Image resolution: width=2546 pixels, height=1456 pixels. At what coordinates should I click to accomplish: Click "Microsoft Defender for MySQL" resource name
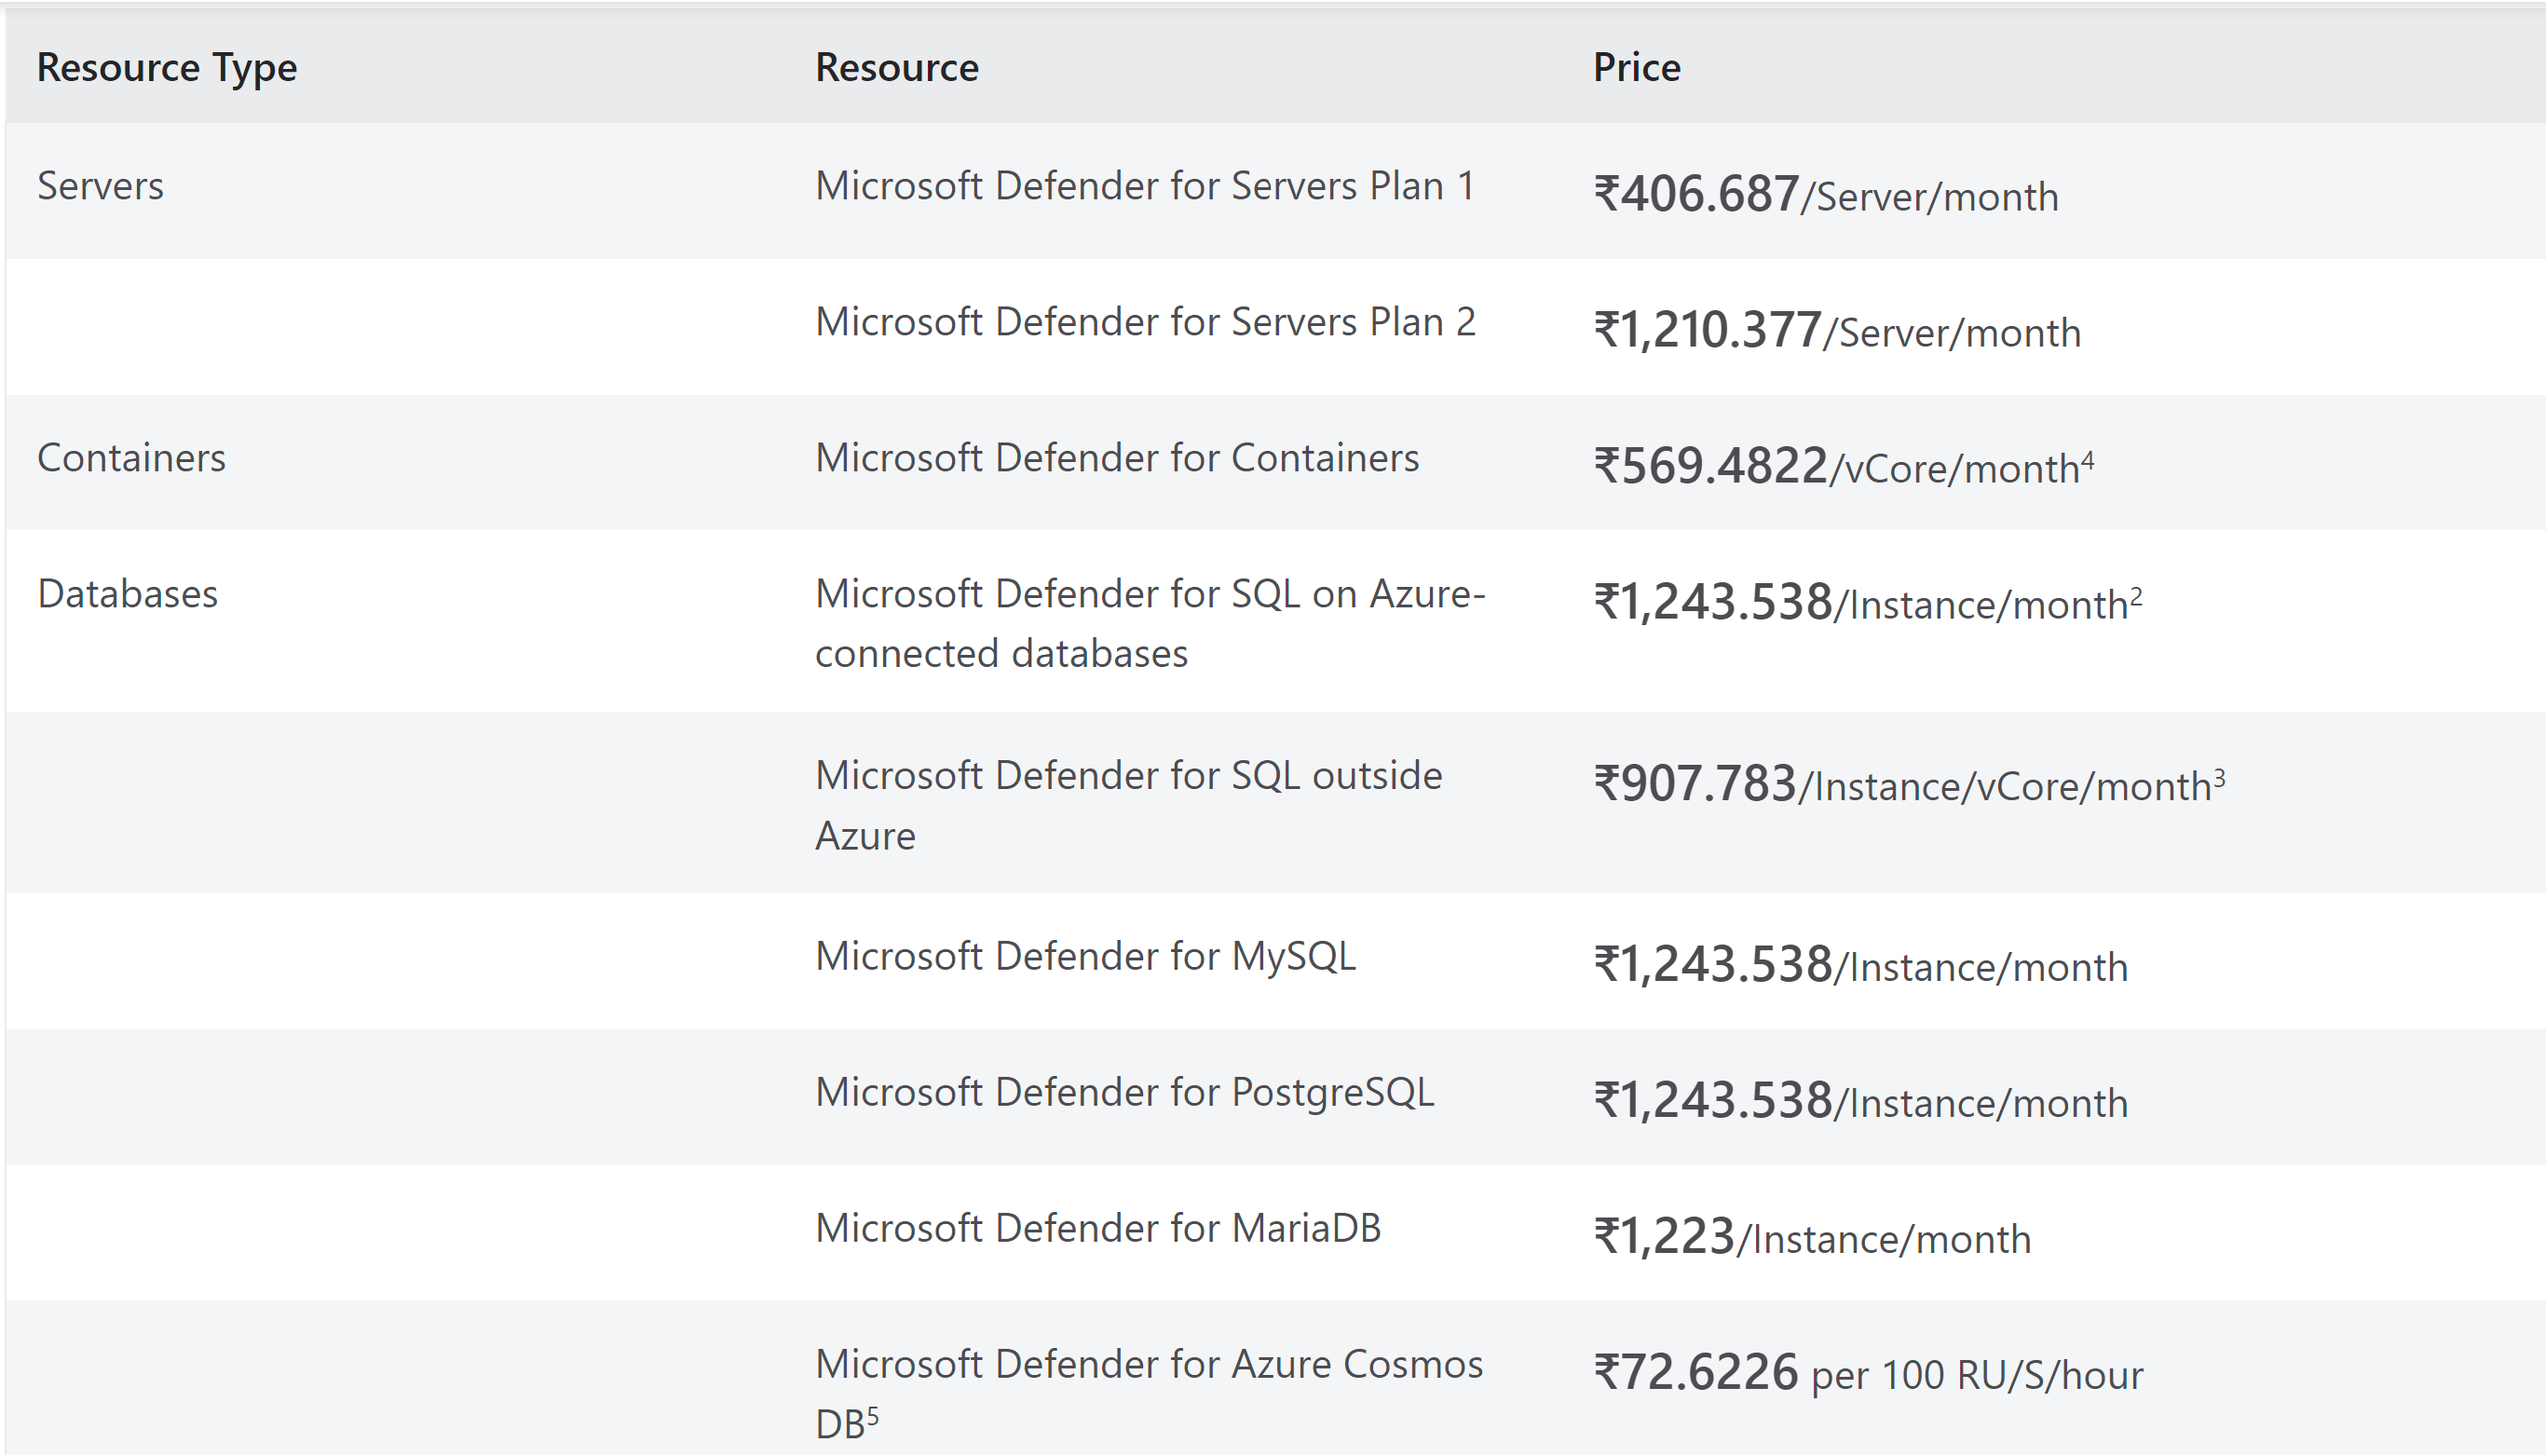click(x=1086, y=957)
